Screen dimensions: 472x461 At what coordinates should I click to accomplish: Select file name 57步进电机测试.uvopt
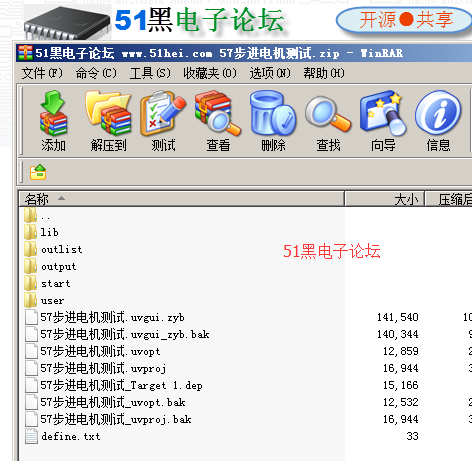(x=100, y=351)
